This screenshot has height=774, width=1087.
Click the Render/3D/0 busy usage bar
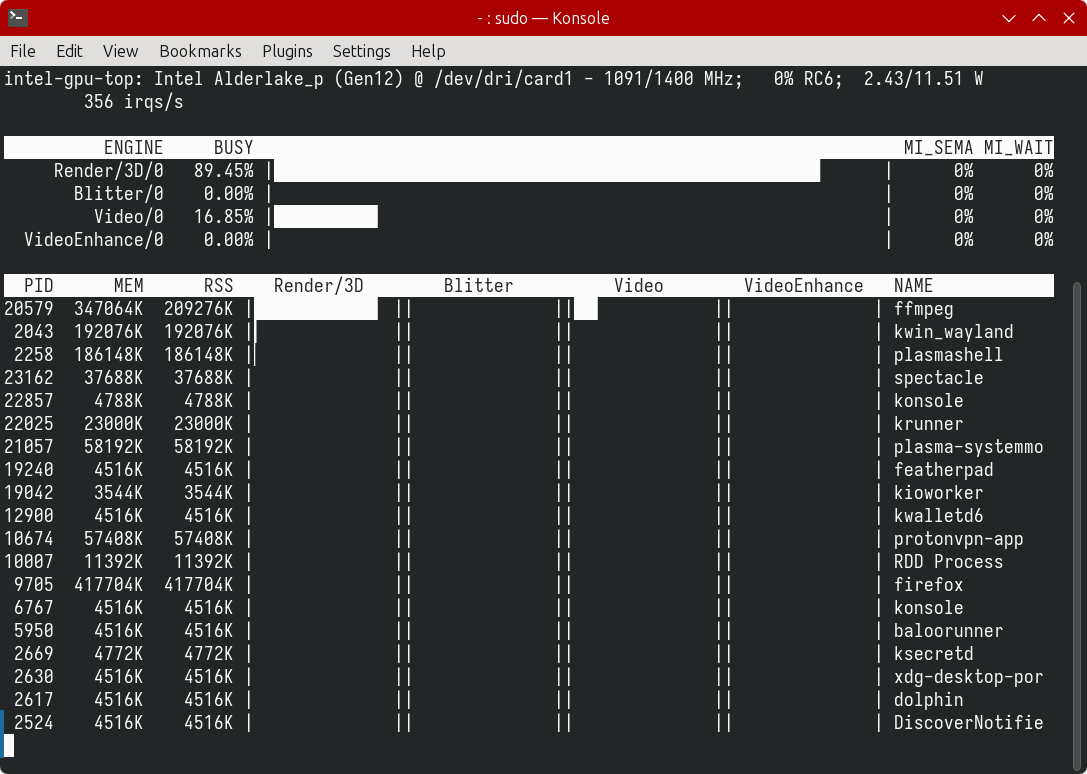(x=546, y=171)
